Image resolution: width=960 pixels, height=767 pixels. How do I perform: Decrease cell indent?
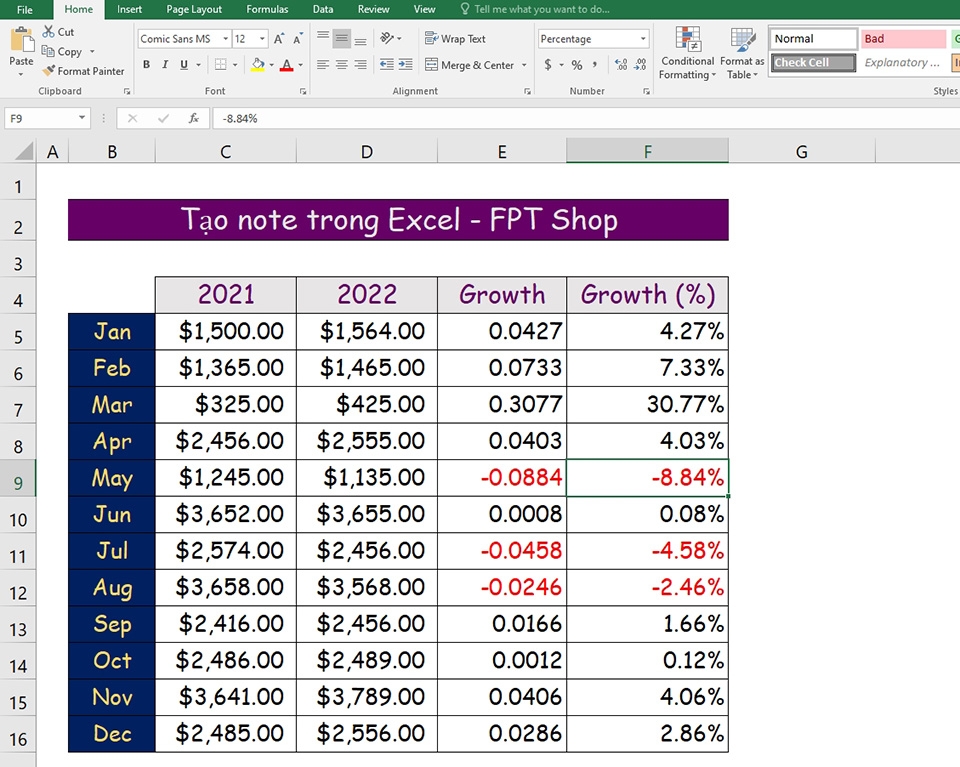point(386,64)
